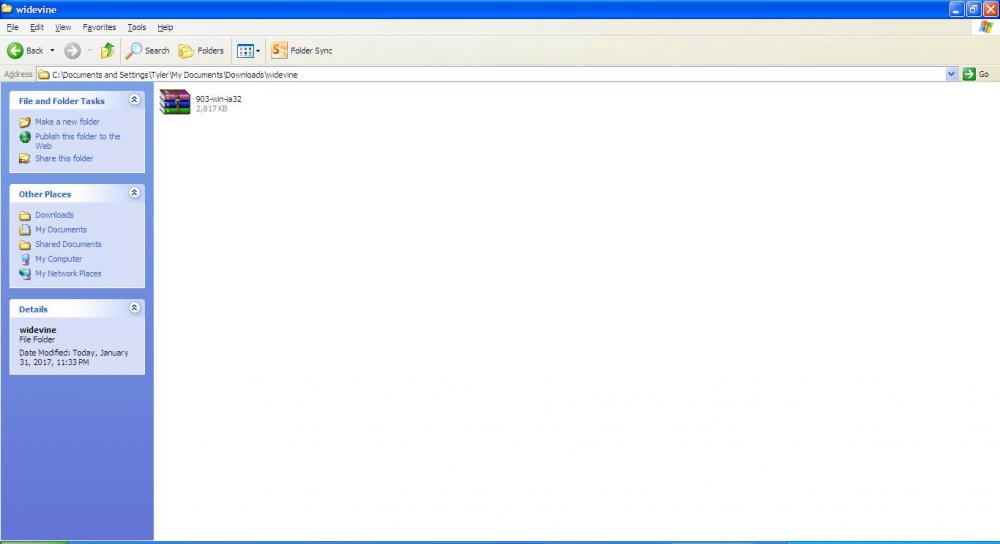
Task: Toggle the Folders pane button
Action: pyautogui.click(x=201, y=50)
